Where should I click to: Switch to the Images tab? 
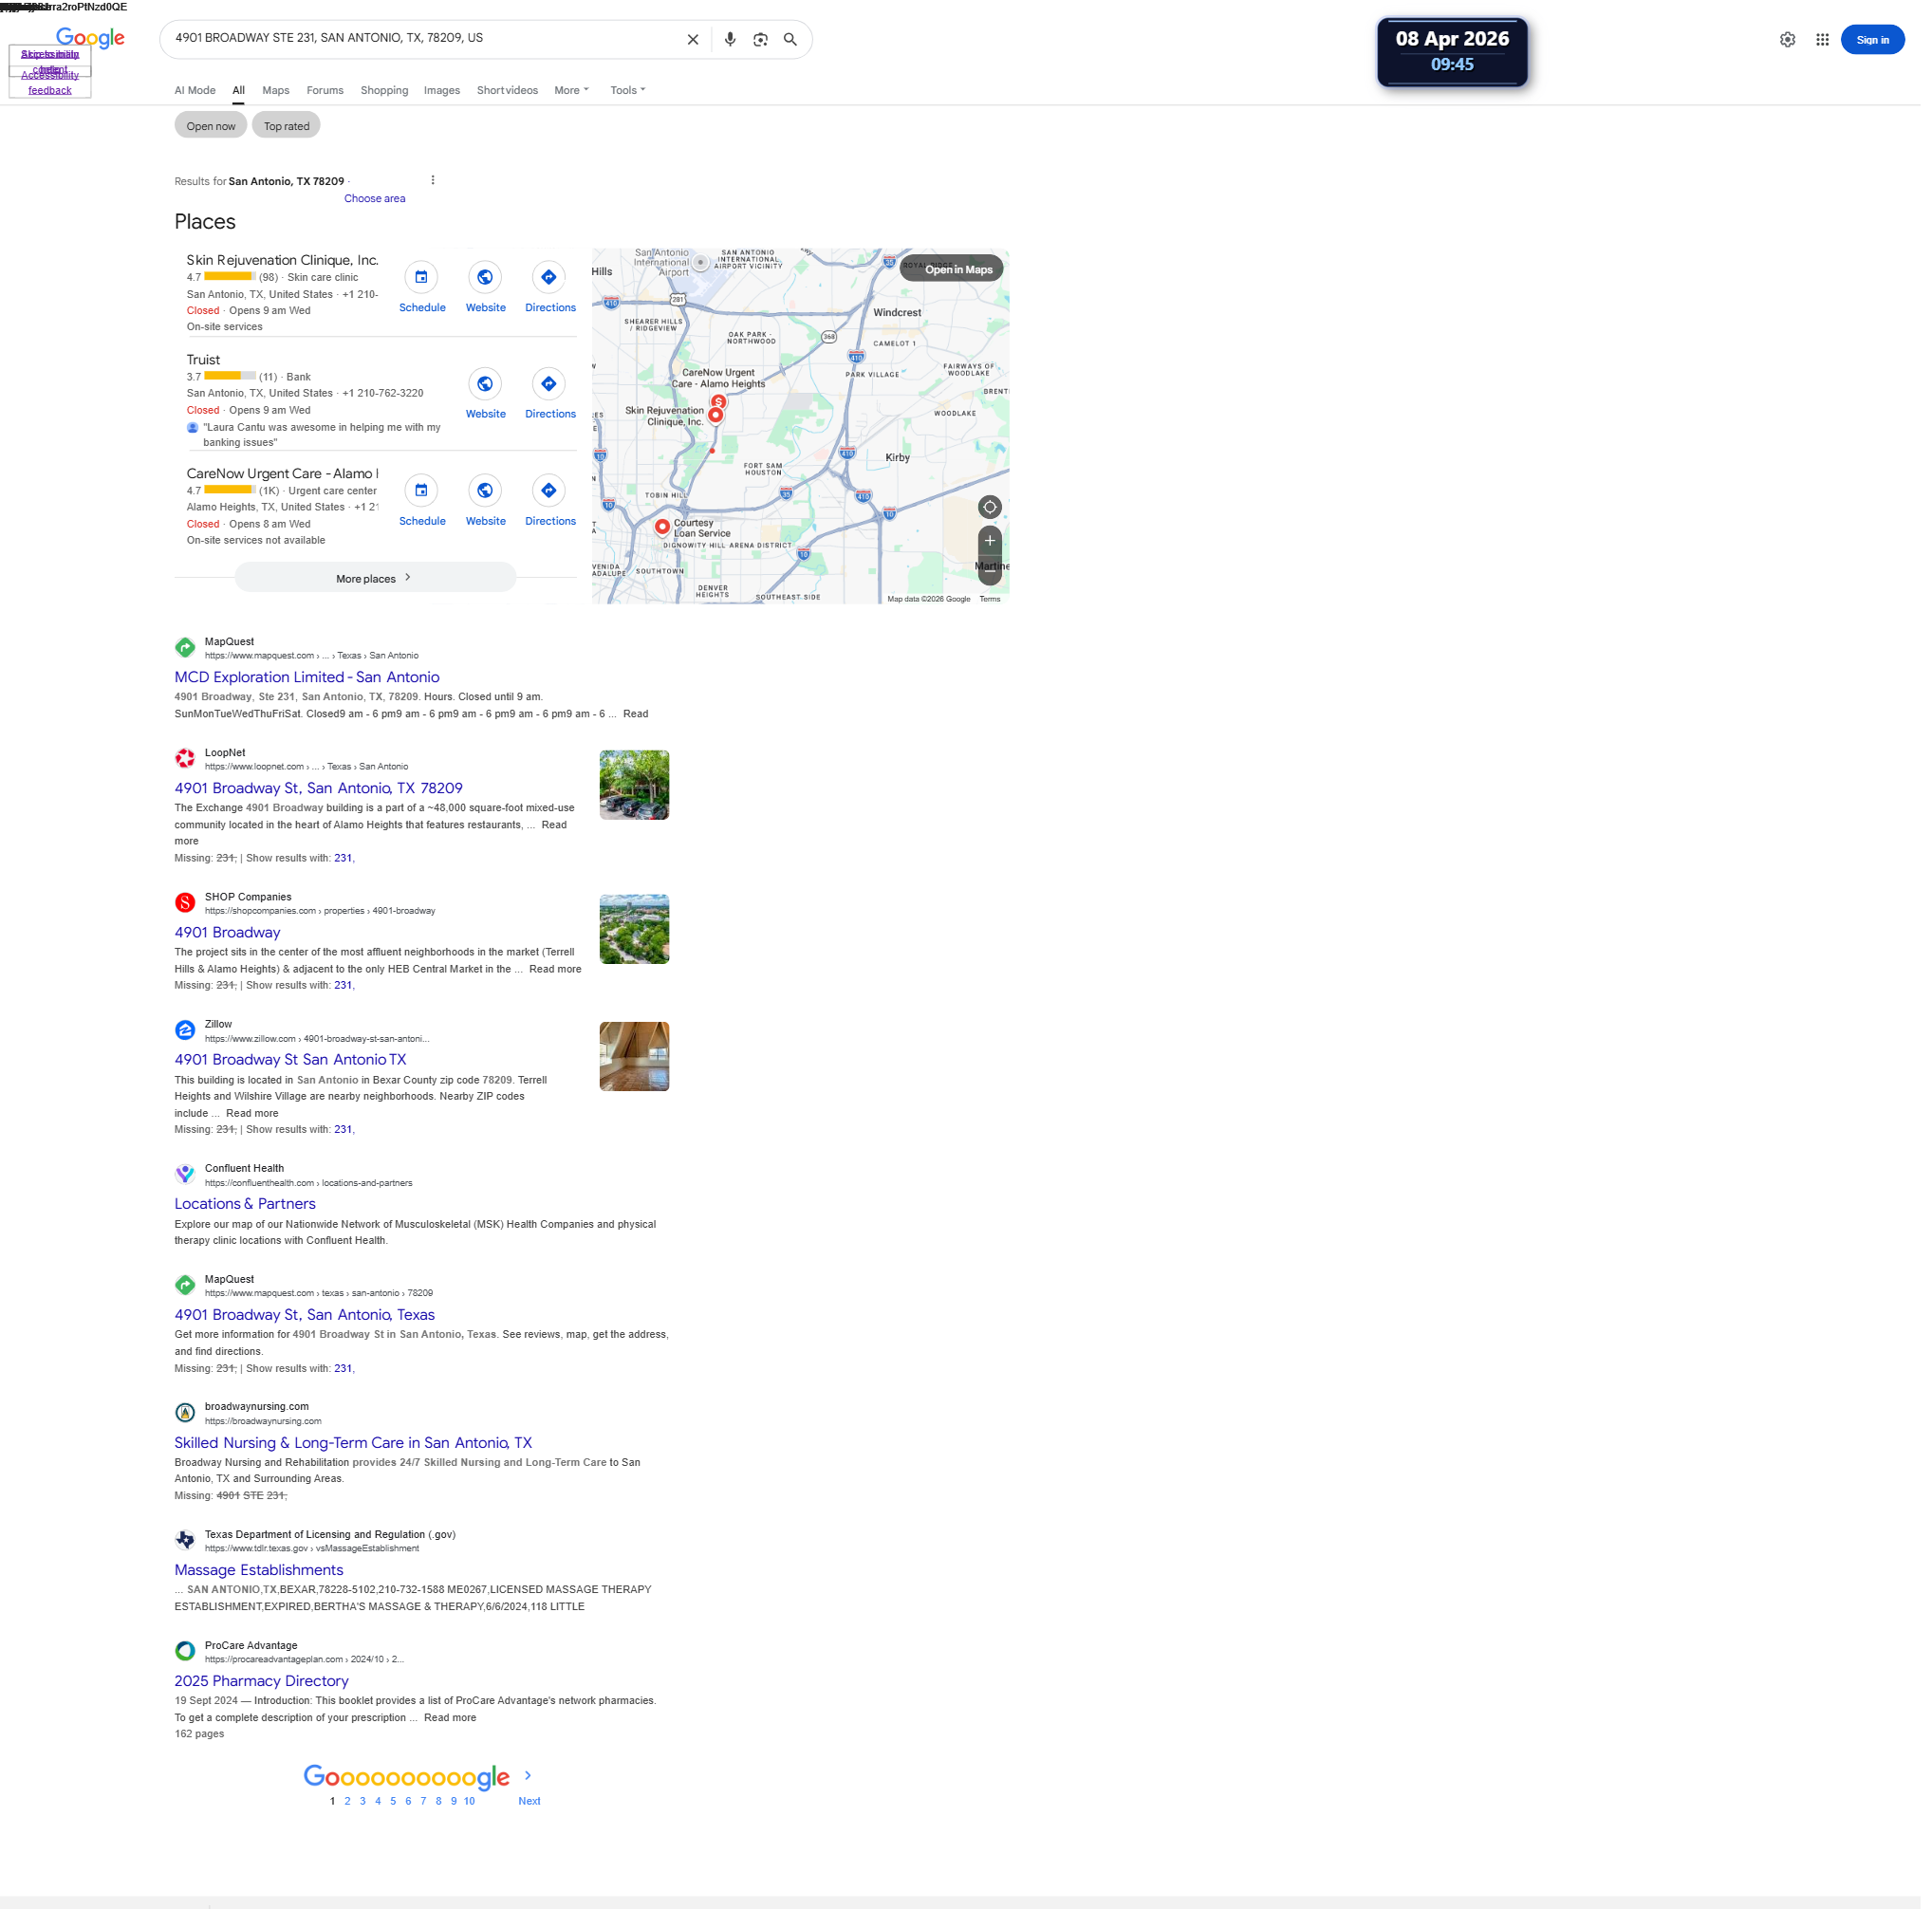(x=444, y=91)
